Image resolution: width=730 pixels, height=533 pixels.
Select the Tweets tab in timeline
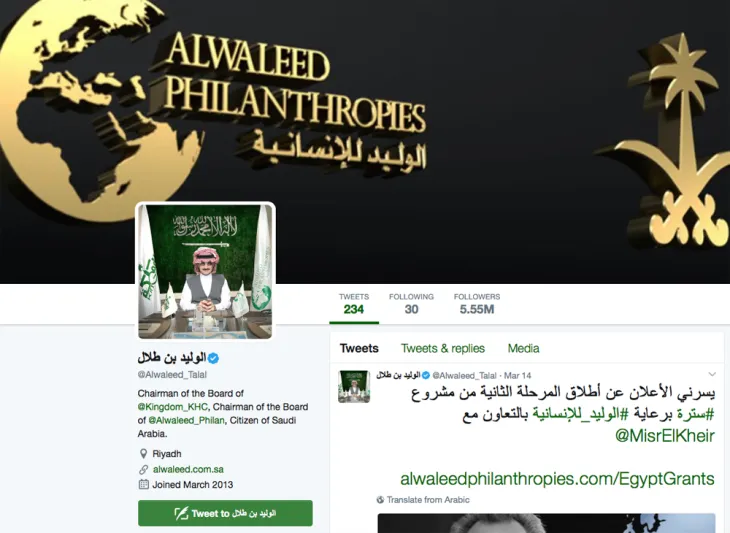pos(359,348)
